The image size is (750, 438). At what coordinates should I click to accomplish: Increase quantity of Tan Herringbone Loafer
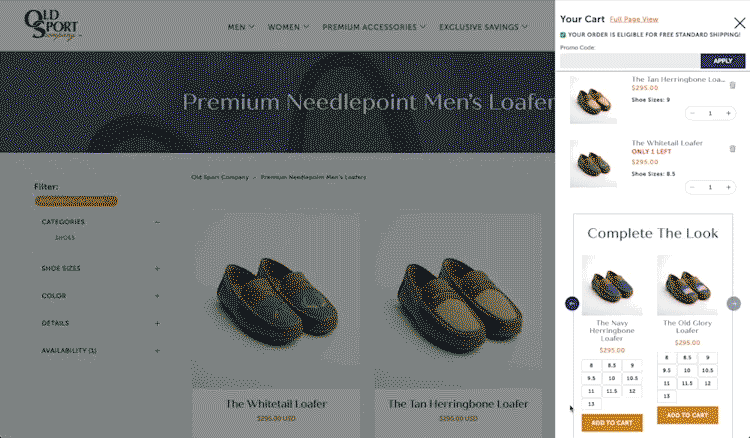pyautogui.click(x=728, y=113)
